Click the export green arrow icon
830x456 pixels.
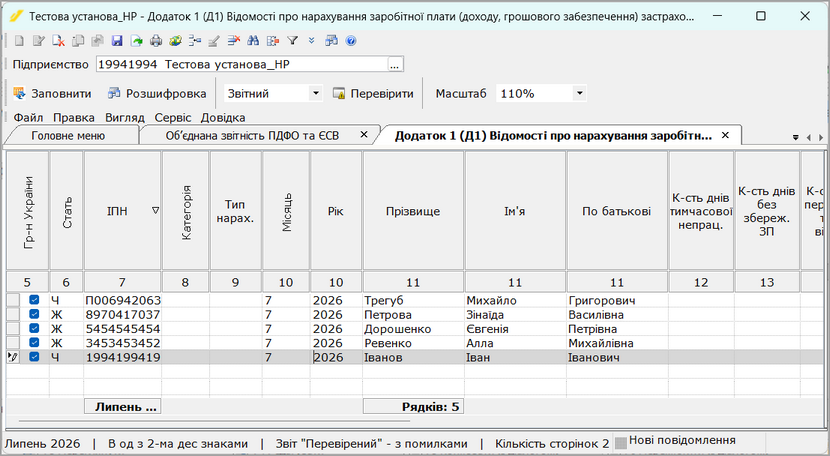pyautogui.click(x=137, y=41)
